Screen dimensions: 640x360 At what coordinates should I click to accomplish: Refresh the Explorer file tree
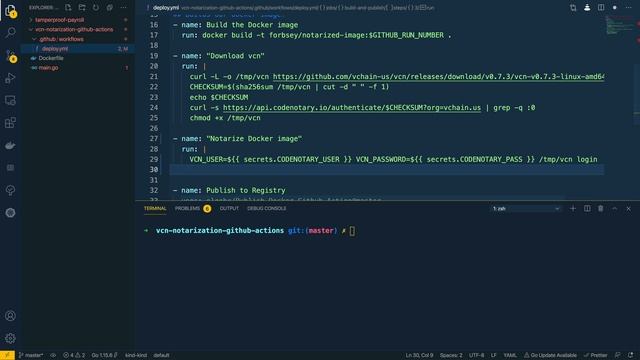96,7
